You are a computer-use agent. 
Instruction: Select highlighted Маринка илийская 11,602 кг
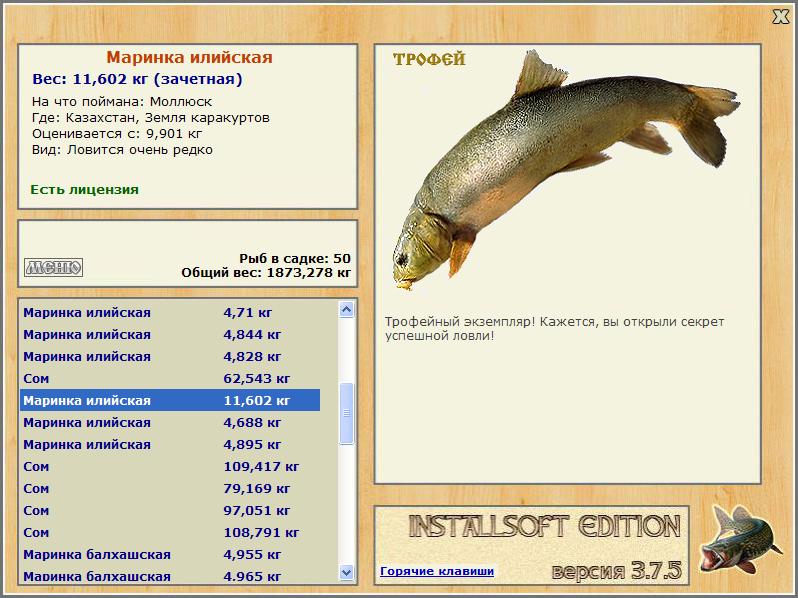tap(170, 401)
